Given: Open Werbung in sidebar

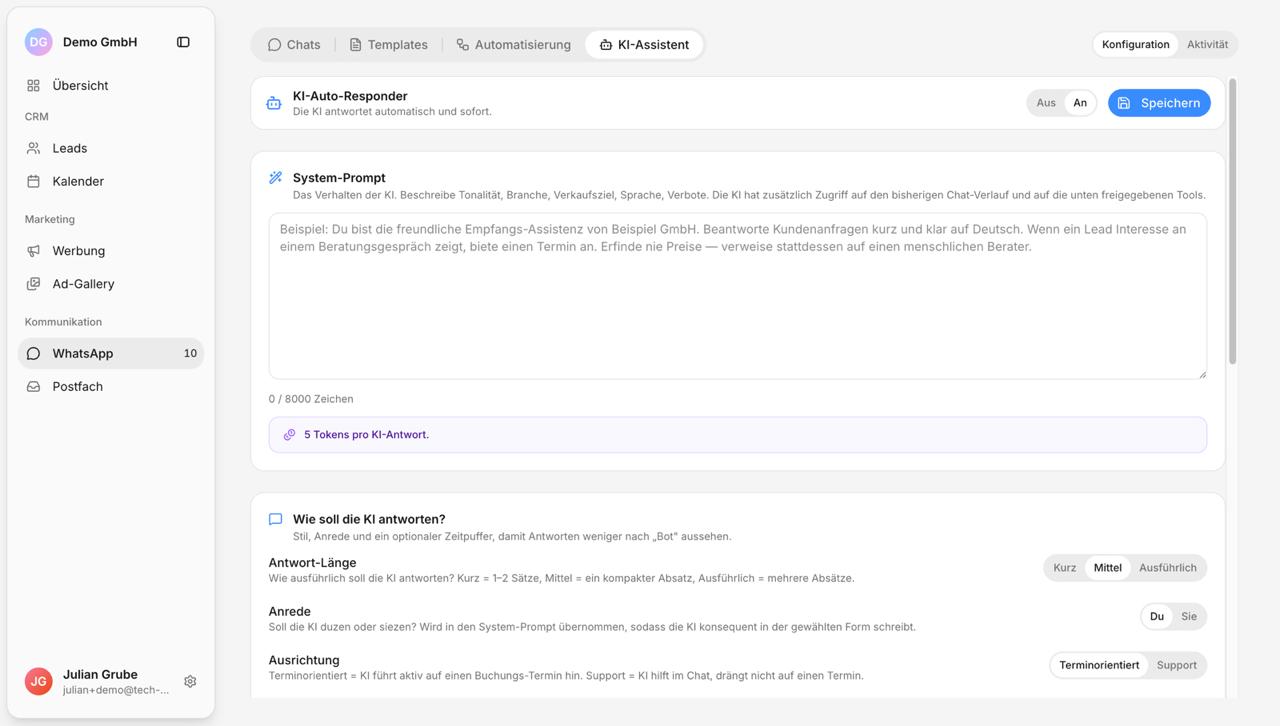Looking at the screenshot, I should [111, 251].
